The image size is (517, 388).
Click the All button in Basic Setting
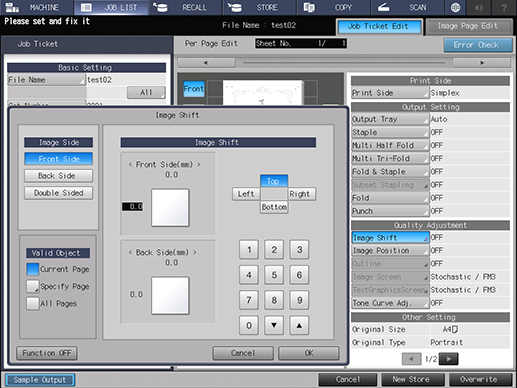click(146, 92)
